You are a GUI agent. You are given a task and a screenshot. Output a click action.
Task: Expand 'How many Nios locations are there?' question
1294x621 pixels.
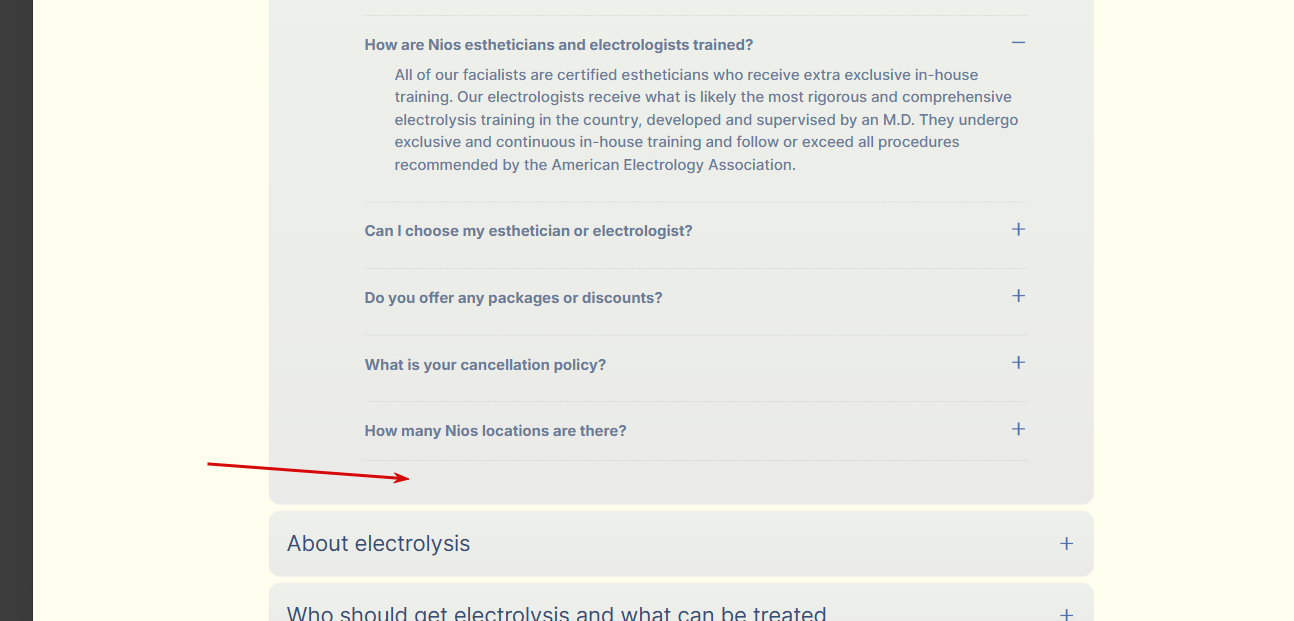(x=495, y=431)
